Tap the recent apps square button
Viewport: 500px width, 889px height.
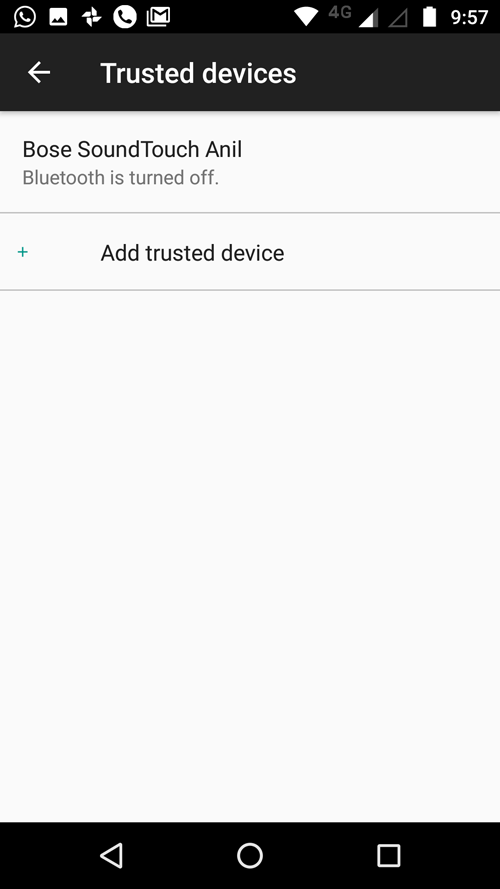[388, 855]
